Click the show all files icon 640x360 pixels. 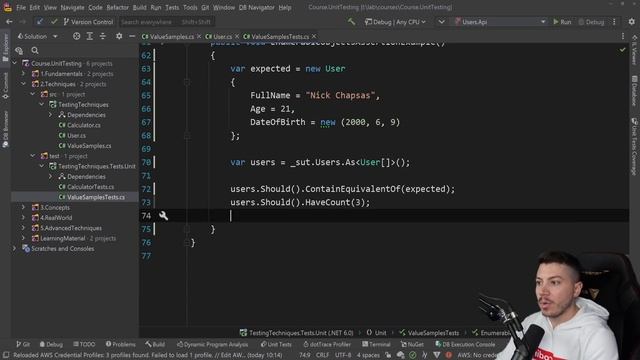tap(19, 50)
